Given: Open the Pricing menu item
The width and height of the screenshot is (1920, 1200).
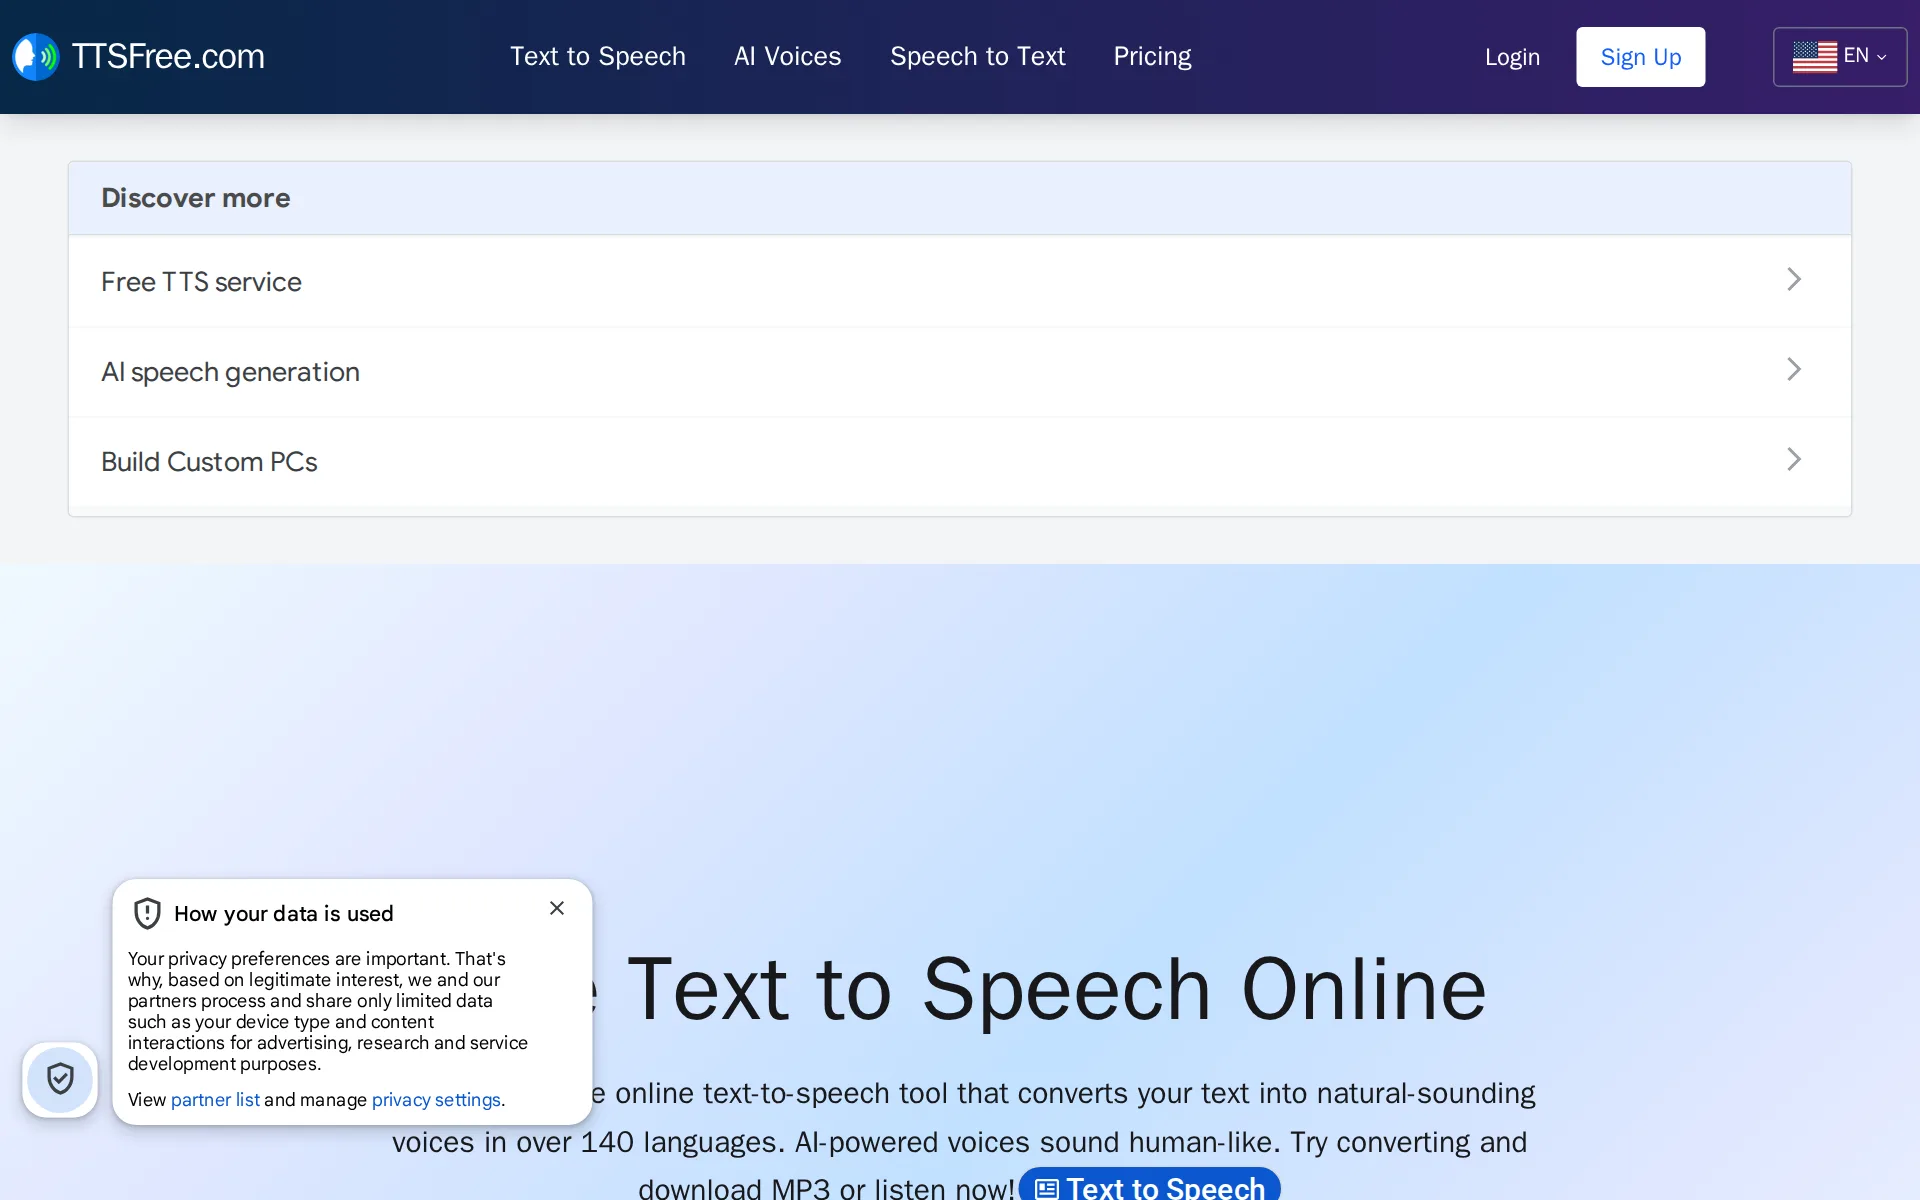Looking at the screenshot, I should 1152,56.
